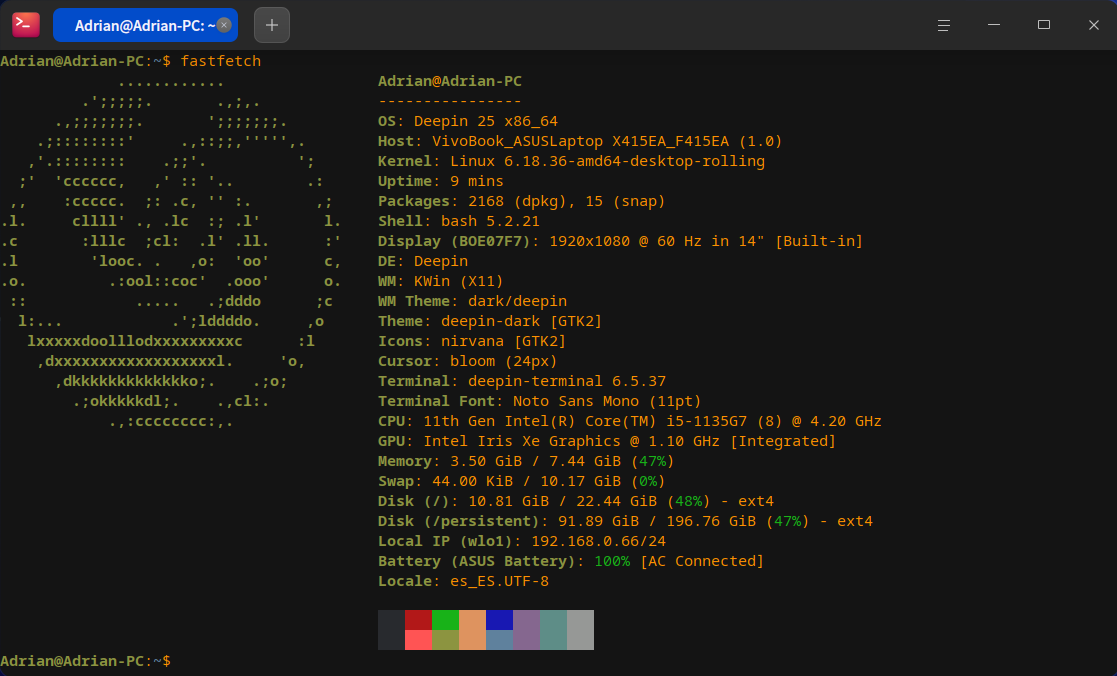The height and width of the screenshot is (676, 1117).
Task: Click the Terminal Font Noto Sans Mono line
Action: point(540,401)
